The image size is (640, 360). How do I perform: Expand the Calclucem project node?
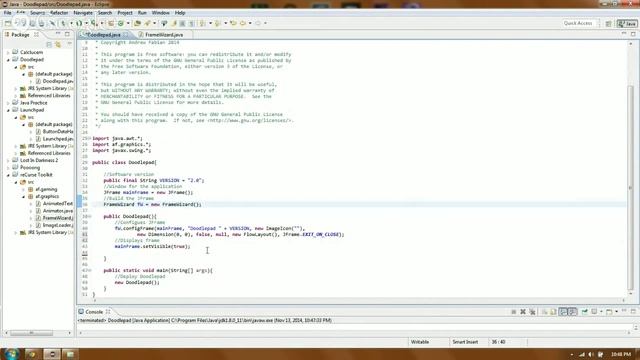pos(8,52)
